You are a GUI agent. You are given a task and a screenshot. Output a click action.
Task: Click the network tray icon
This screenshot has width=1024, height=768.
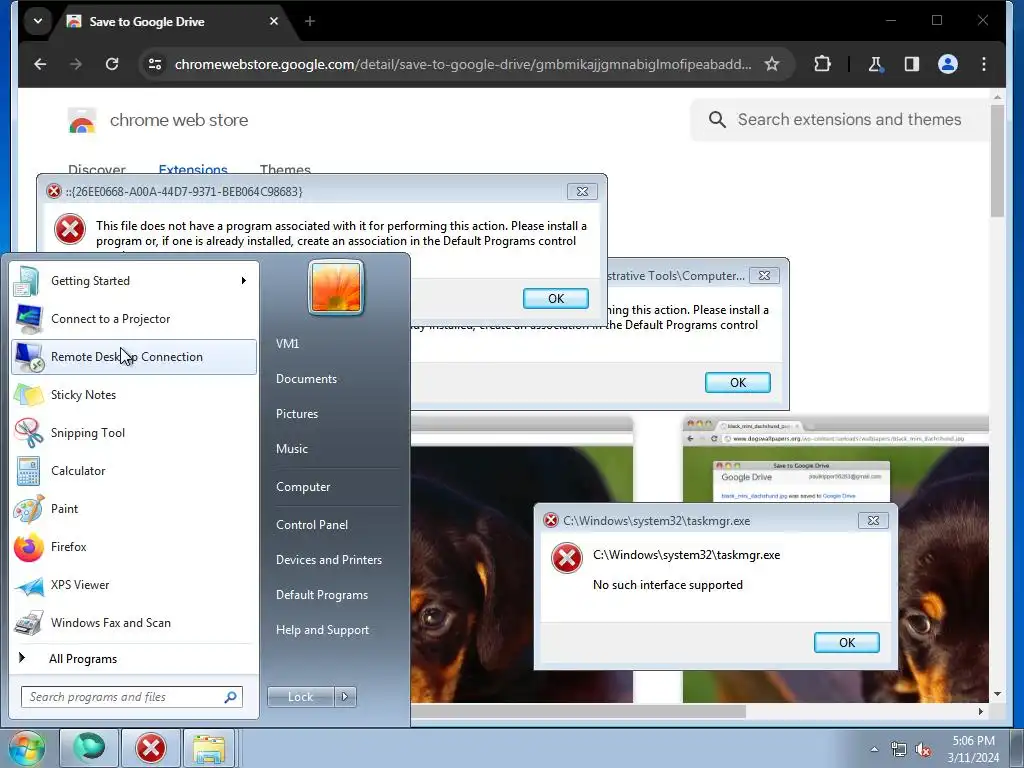click(899, 750)
